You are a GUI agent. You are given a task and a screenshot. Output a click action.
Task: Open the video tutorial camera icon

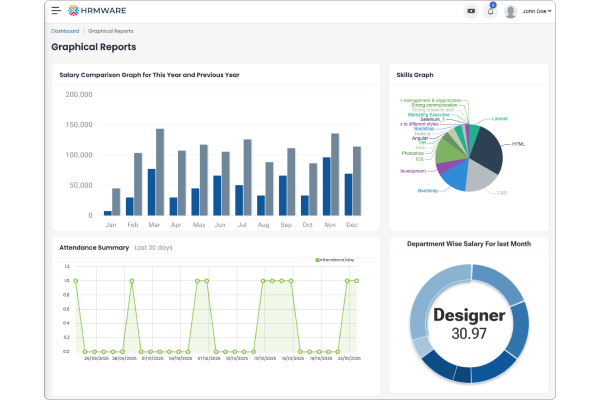coord(471,11)
